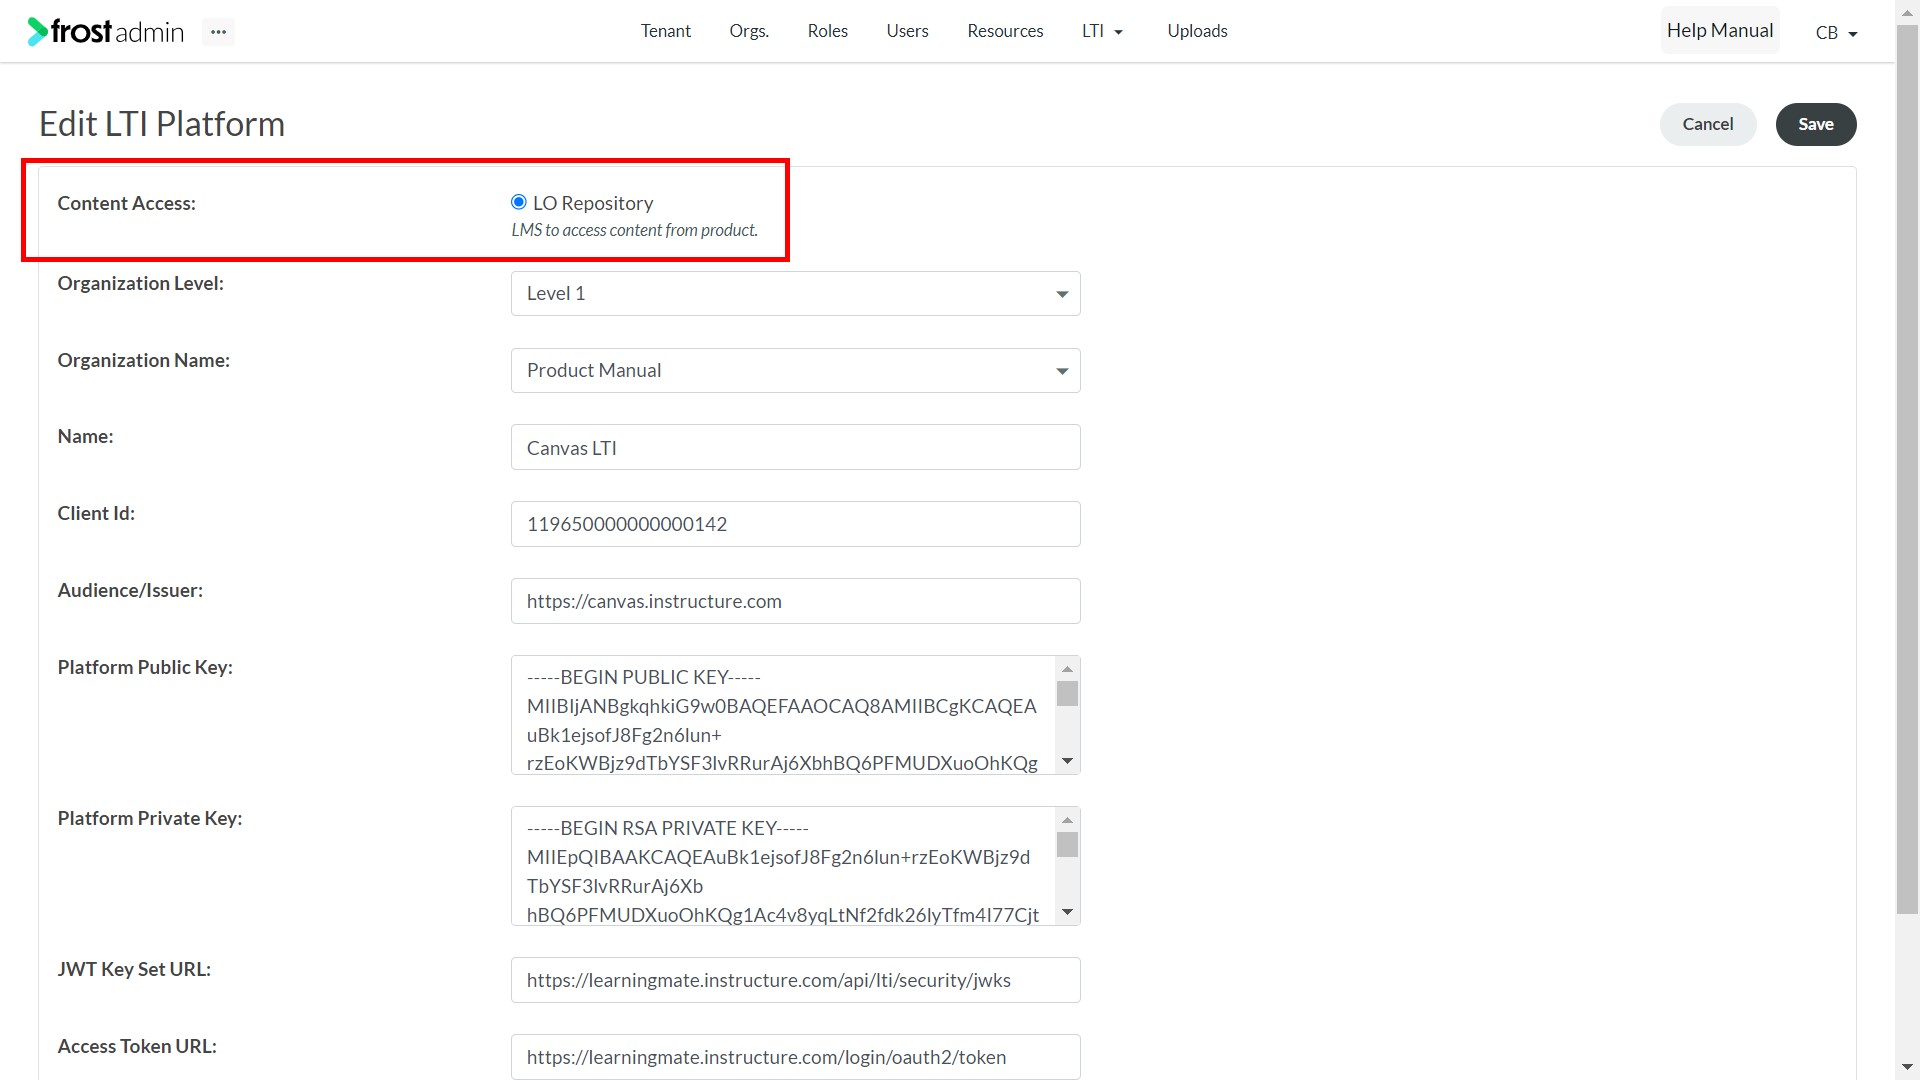This screenshot has height=1080, width=1920.
Task: Click the Audience/Issuer URL field
Action: click(796, 601)
